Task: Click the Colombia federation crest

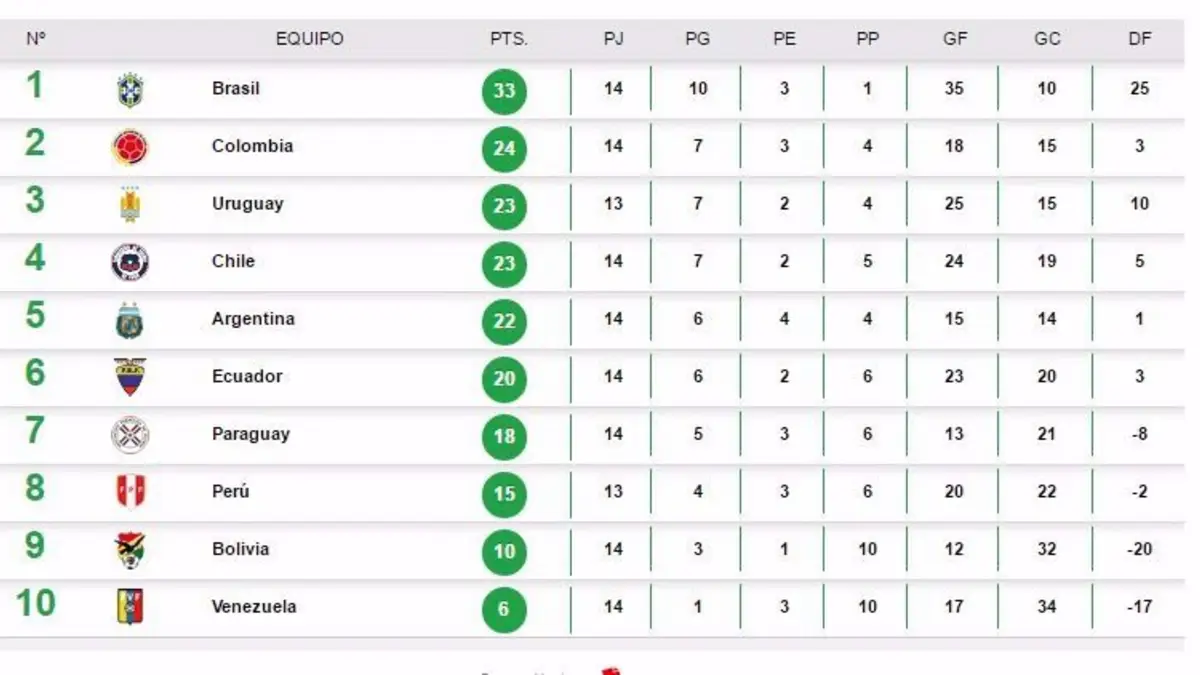Action: (x=130, y=148)
